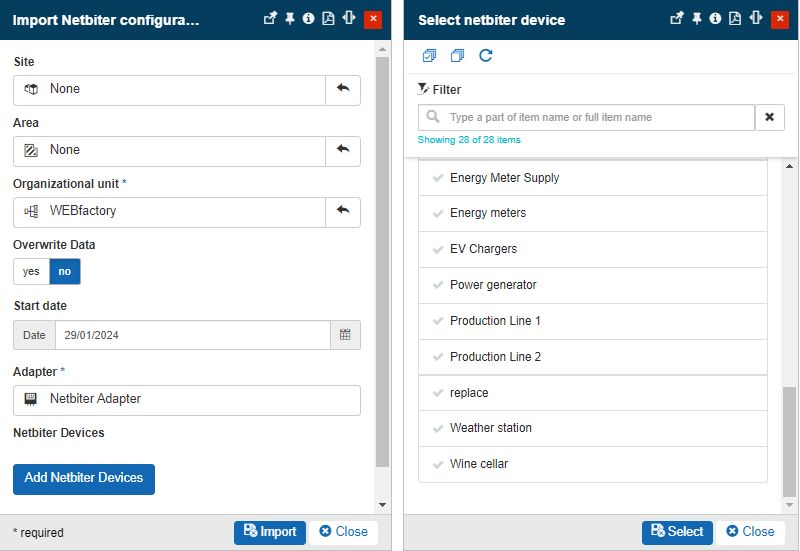Image resolution: width=800 pixels, height=551 pixels.
Task: Click deselect all icon in device toolbar
Action: click(x=457, y=56)
